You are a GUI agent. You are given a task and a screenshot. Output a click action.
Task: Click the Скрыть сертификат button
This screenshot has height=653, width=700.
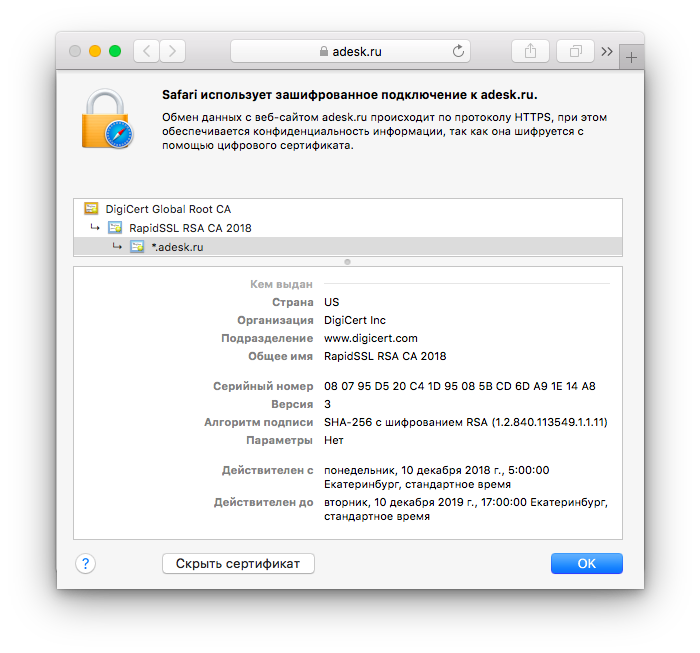coord(238,564)
